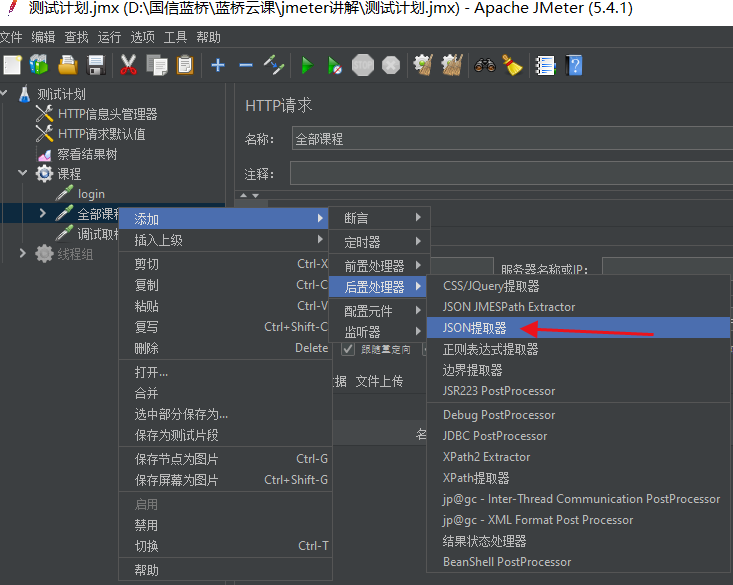The image size is (733, 585).
Task: Select HTTP请求默认值 tree node
Action: click(101, 134)
